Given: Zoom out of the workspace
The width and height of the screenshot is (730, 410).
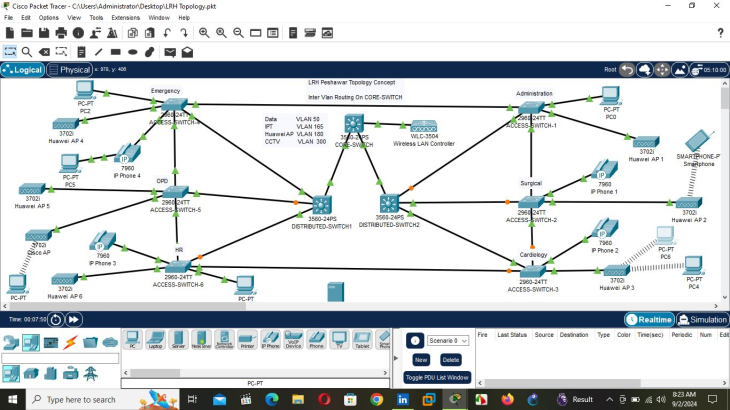Looking at the screenshot, I should click(x=238, y=33).
